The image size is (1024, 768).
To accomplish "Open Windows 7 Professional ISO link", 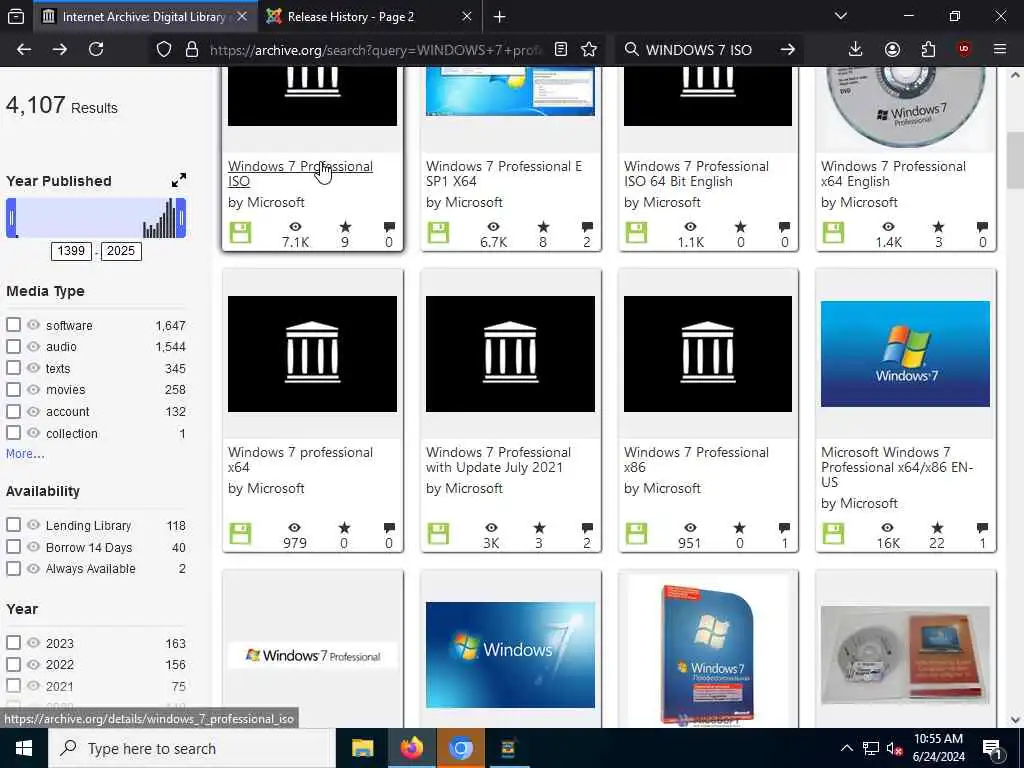I will coord(300,174).
